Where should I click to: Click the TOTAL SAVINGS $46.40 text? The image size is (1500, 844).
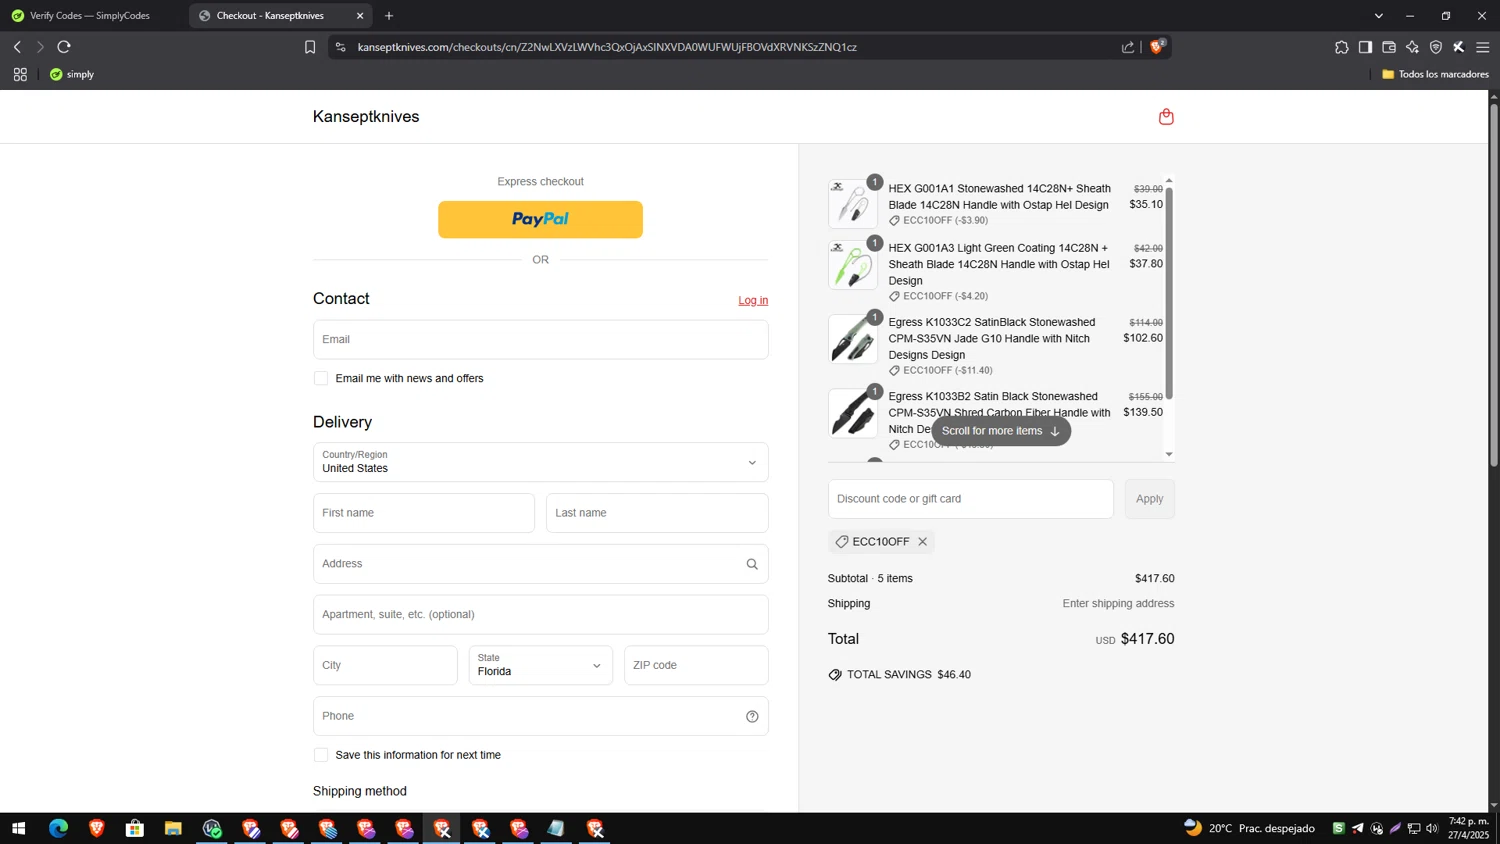tap(908, 675)
